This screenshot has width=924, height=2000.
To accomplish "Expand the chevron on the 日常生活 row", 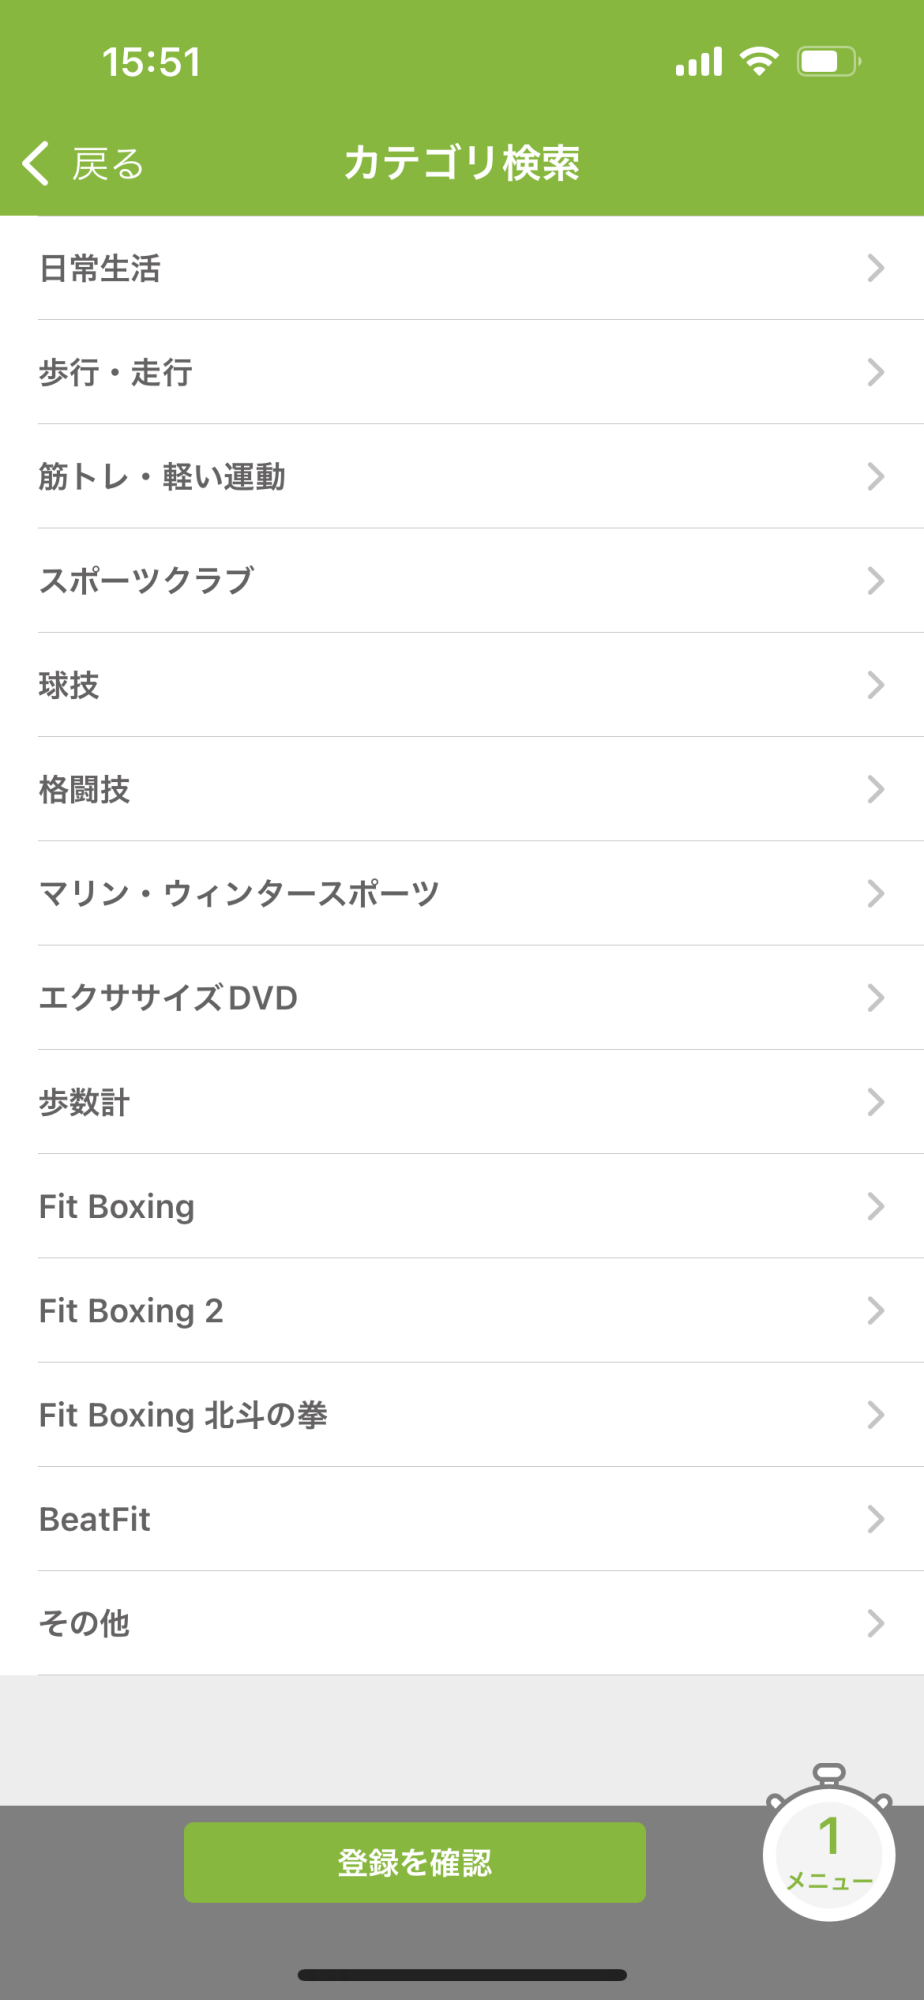I will 876,268.
